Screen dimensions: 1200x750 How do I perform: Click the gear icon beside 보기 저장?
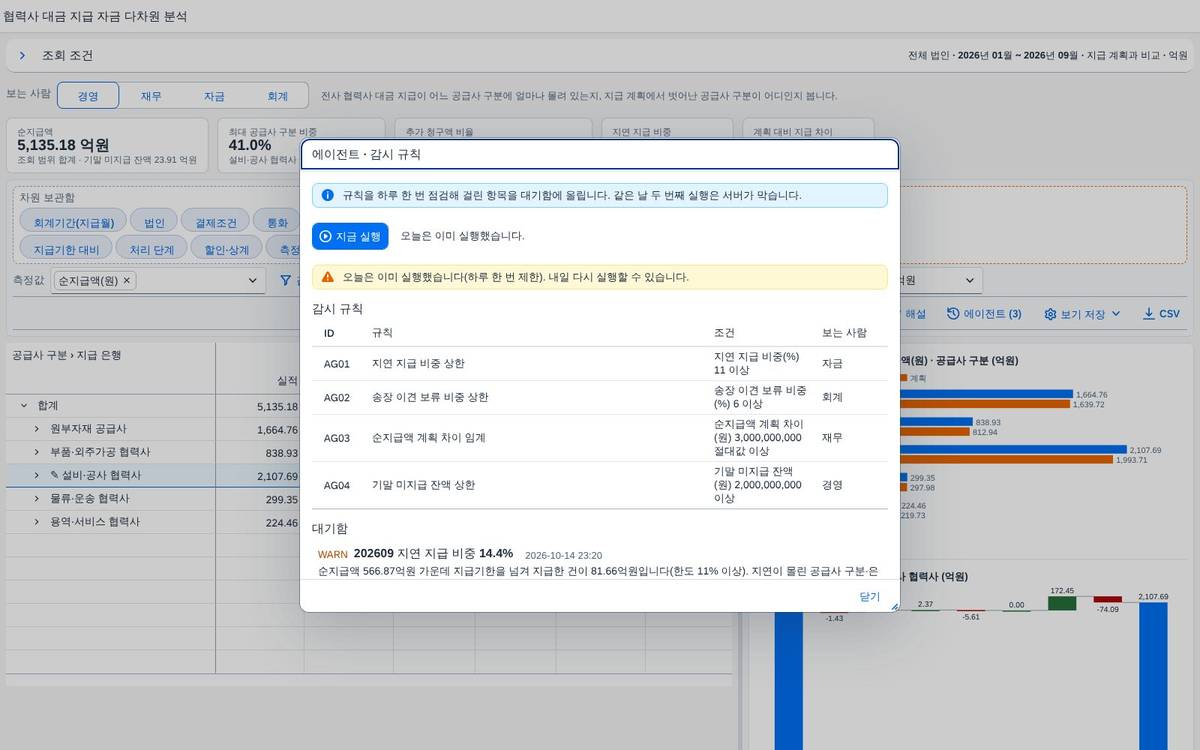tap(1050, 314)
